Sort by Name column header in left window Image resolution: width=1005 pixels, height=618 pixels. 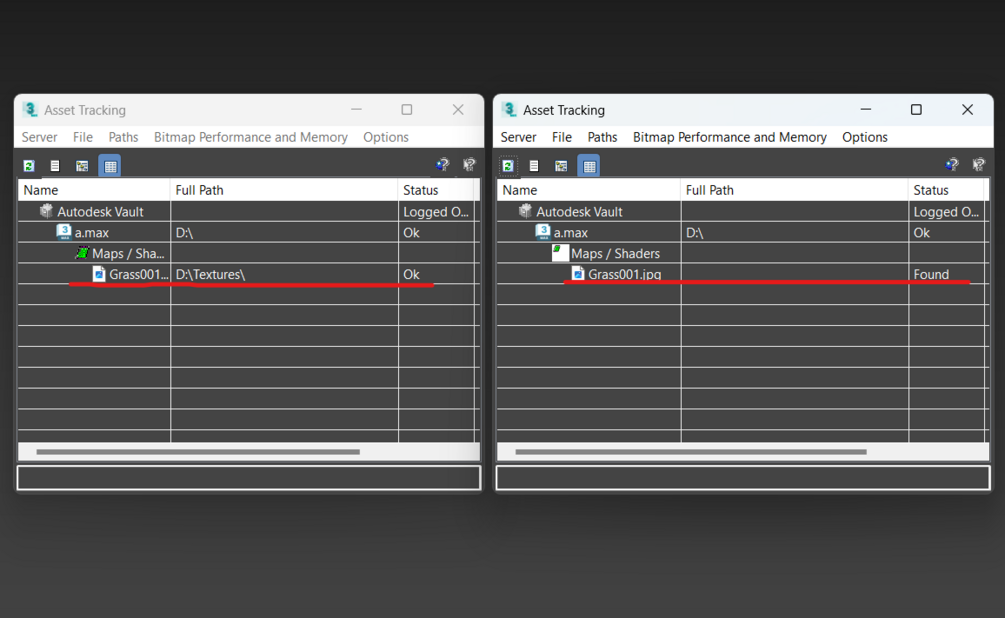coord(94,190)
